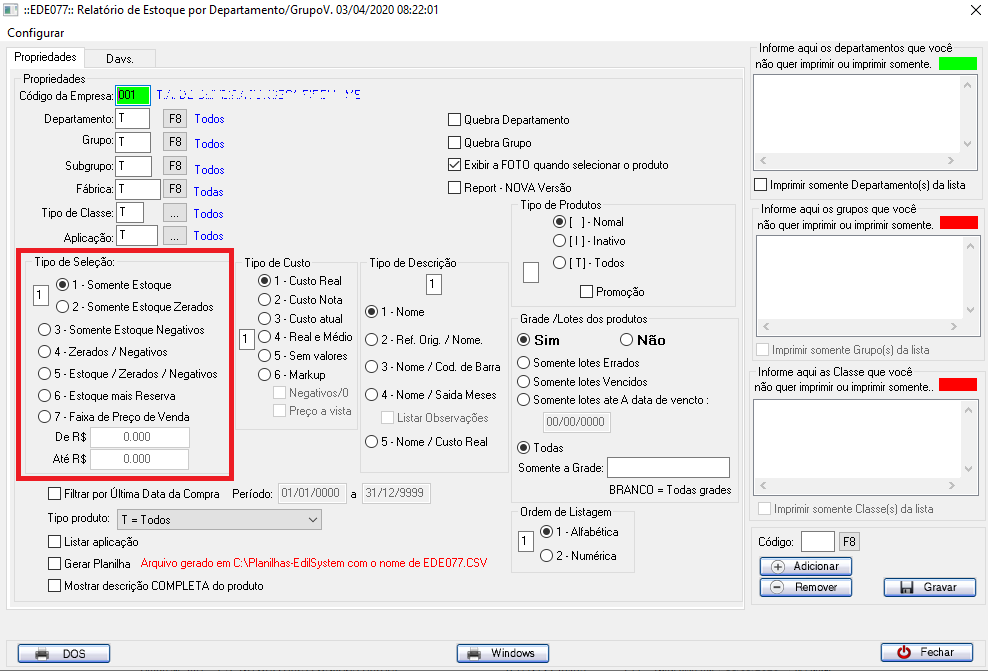Click ellipsis button beside Tipo de Classe
Viewport: 988px width, 671px height.
(x=175, y=213)
